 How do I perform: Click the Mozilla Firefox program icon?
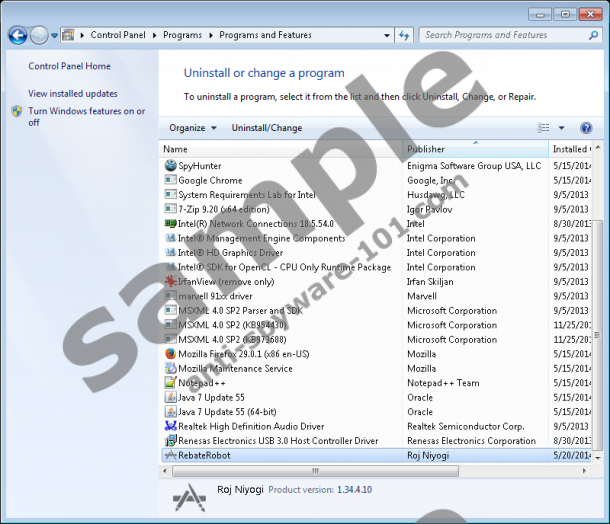(x=170, y=354)
